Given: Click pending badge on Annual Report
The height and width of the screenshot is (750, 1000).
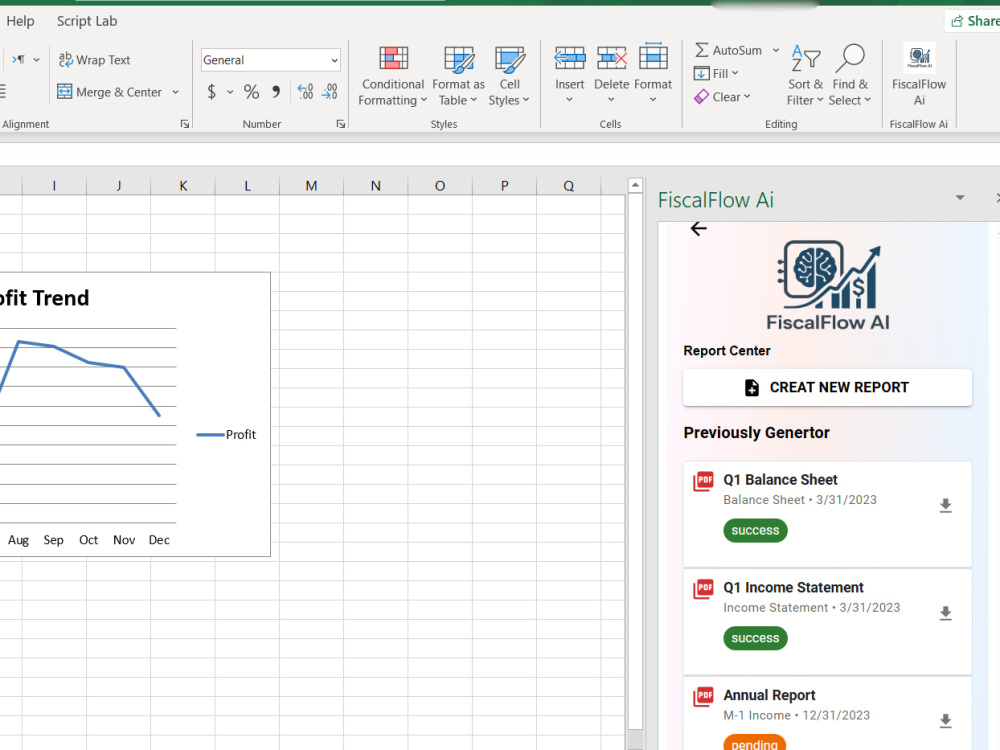Looking at the screenshot, I should click(x=754, y=744).
